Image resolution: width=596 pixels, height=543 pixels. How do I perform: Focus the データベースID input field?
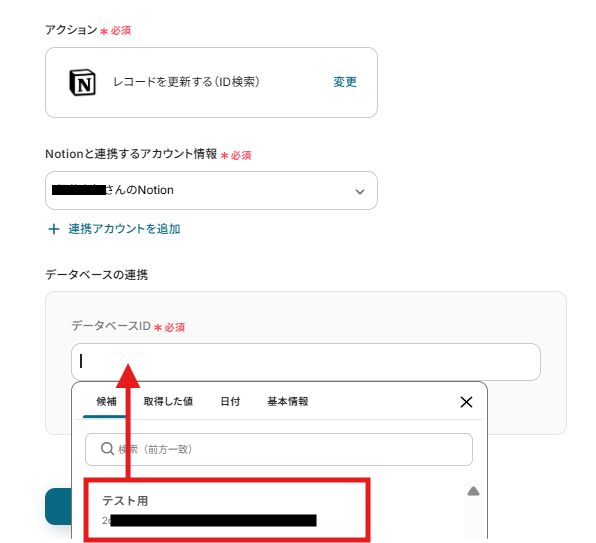[x=306, y=362]
